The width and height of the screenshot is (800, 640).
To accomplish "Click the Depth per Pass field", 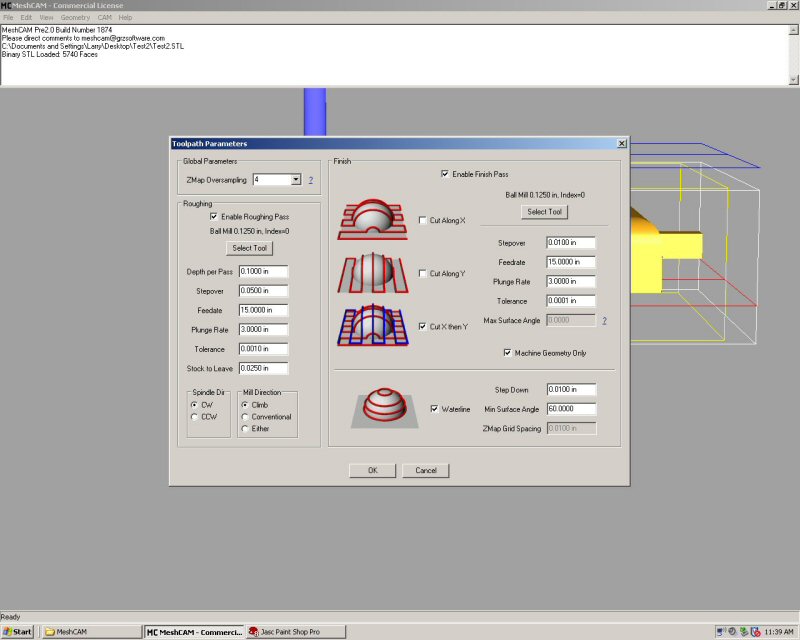I will pyautogui.click(x=263, y=271).
